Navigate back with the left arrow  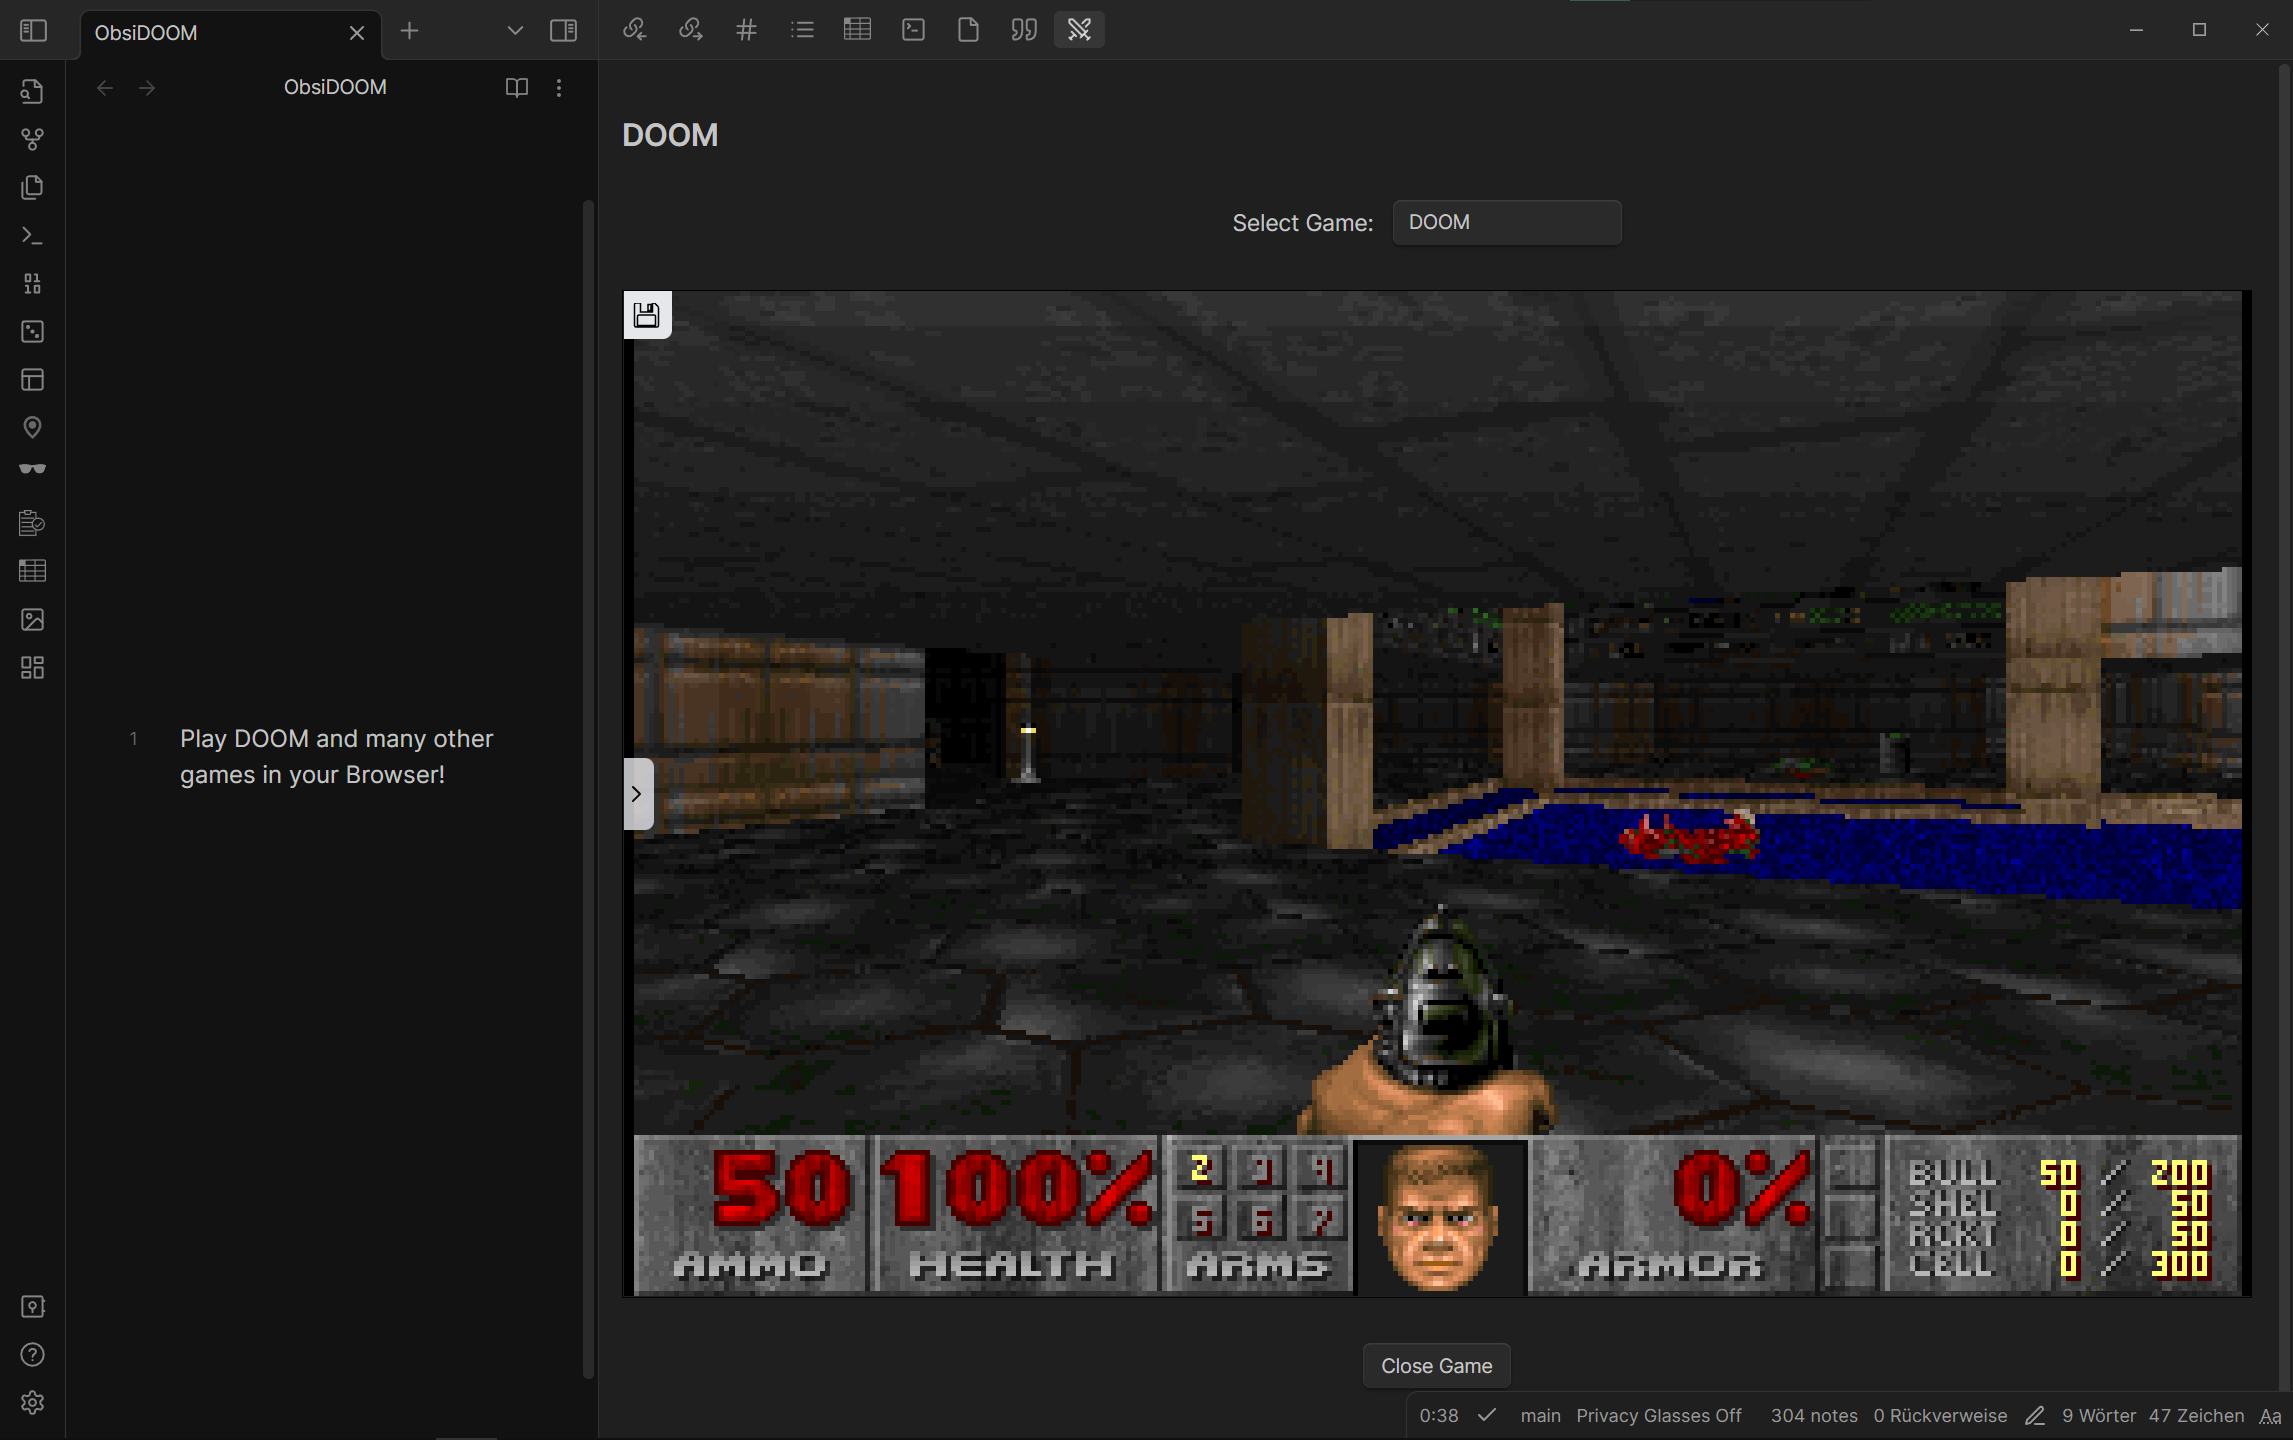coord(105,88)
